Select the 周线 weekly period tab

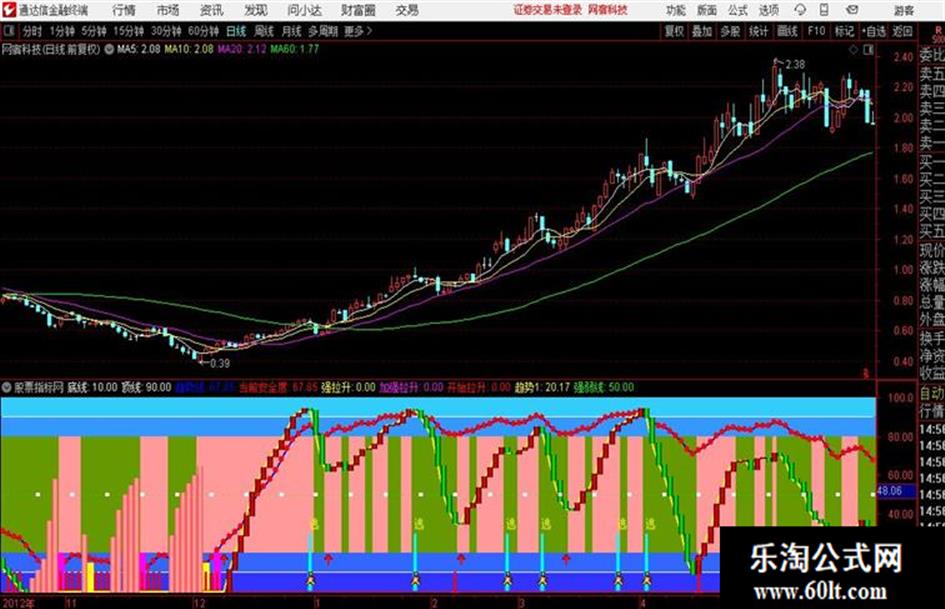(264, 31)
